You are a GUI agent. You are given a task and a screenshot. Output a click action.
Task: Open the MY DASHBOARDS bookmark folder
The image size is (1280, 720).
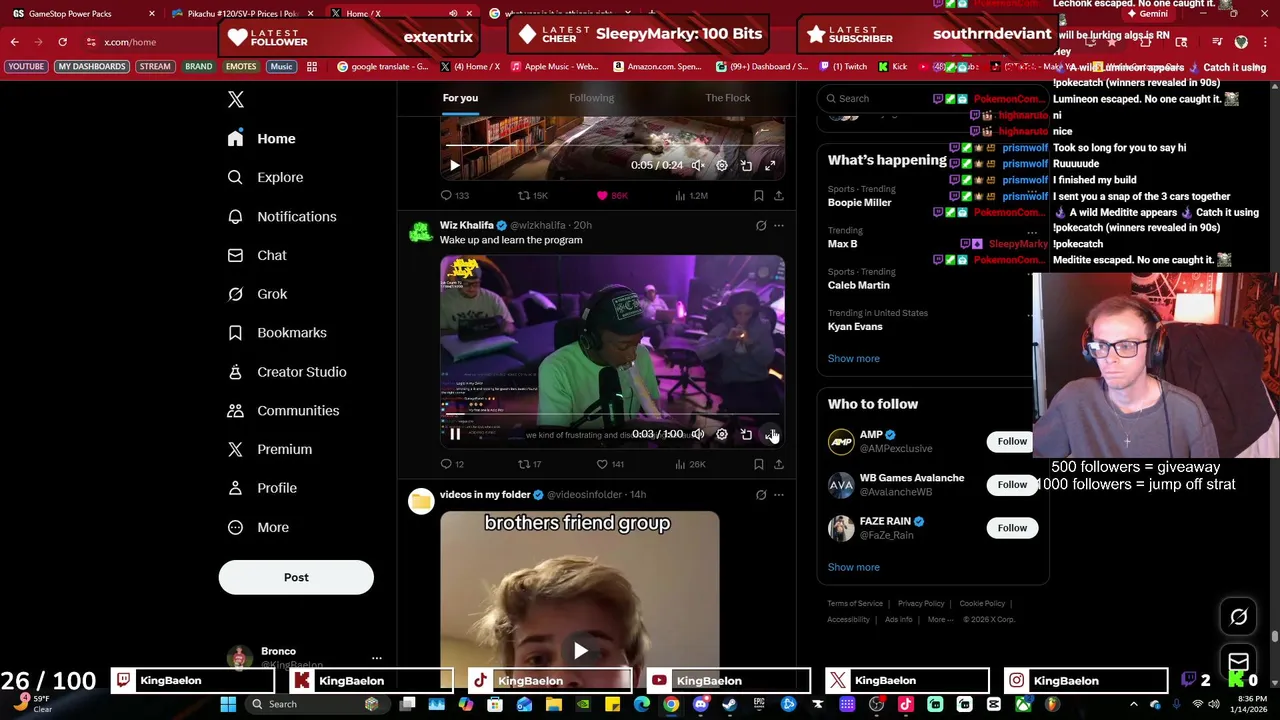(x=92, y=67)
